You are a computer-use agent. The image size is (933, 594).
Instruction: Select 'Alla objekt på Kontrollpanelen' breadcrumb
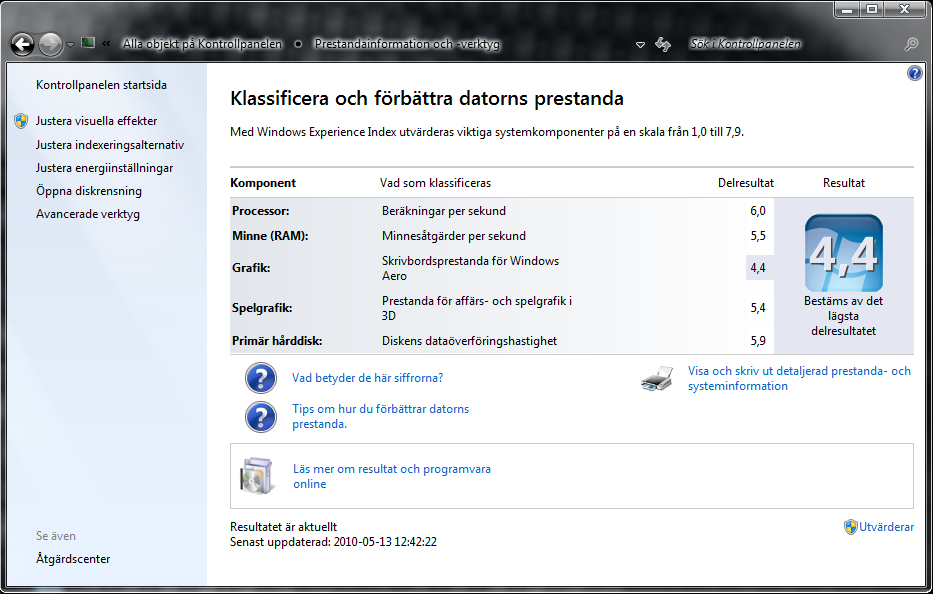tap(202, 44)
